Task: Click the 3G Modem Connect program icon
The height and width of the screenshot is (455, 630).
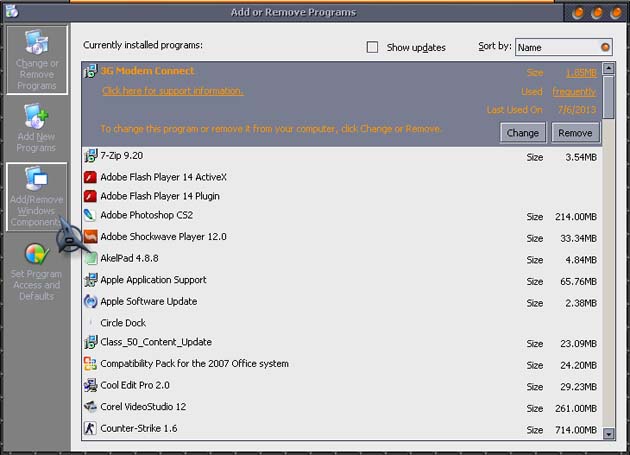Action: pyautogui.click(x=90, y=72)
